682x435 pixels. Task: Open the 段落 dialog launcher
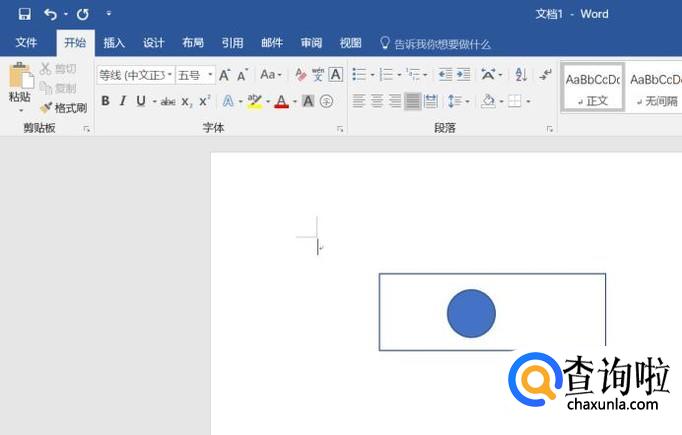(550, 129)
